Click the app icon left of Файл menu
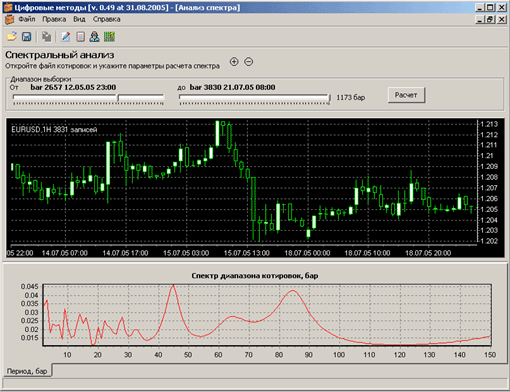The image size is (510, 392). click(x=9, y=19)
